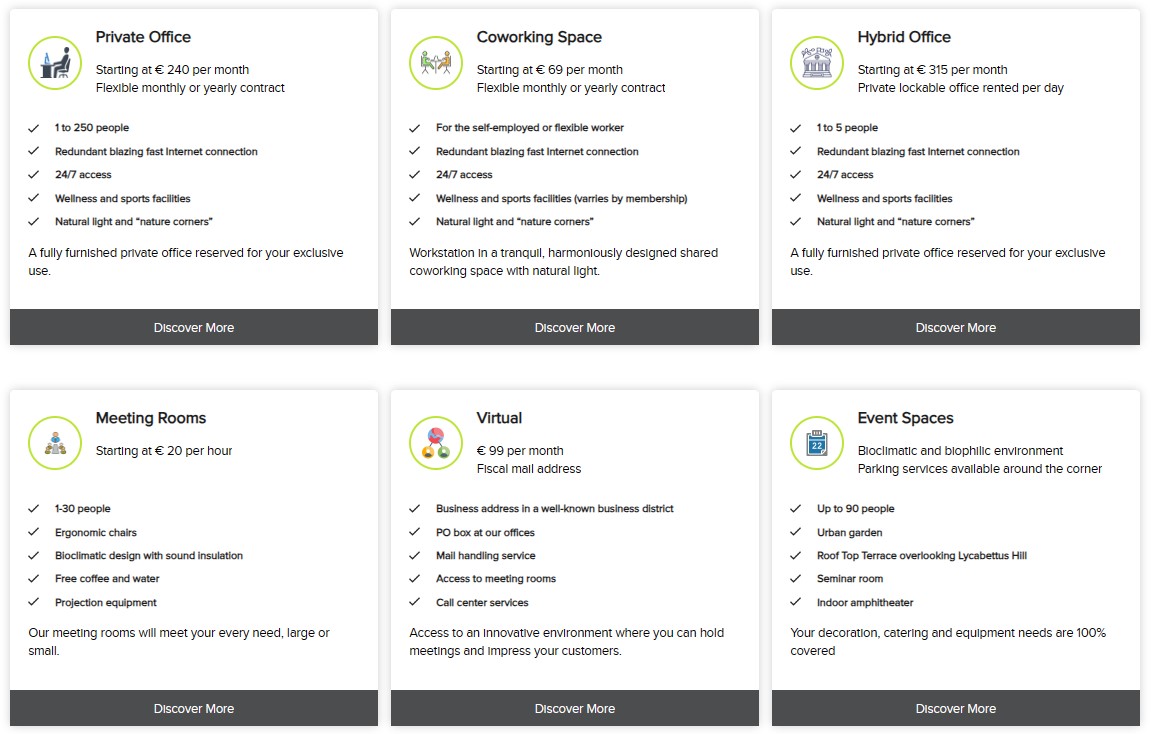Open Discover More for Private Office
The image size is (1154, 734).
[194, 328]
